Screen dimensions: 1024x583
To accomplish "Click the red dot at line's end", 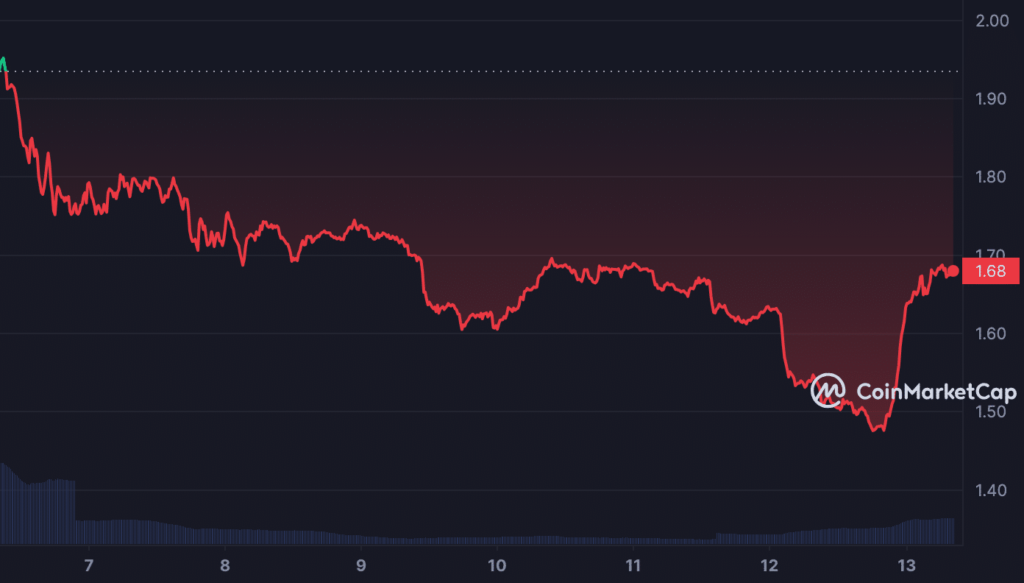I will click(x=952, y=271).
